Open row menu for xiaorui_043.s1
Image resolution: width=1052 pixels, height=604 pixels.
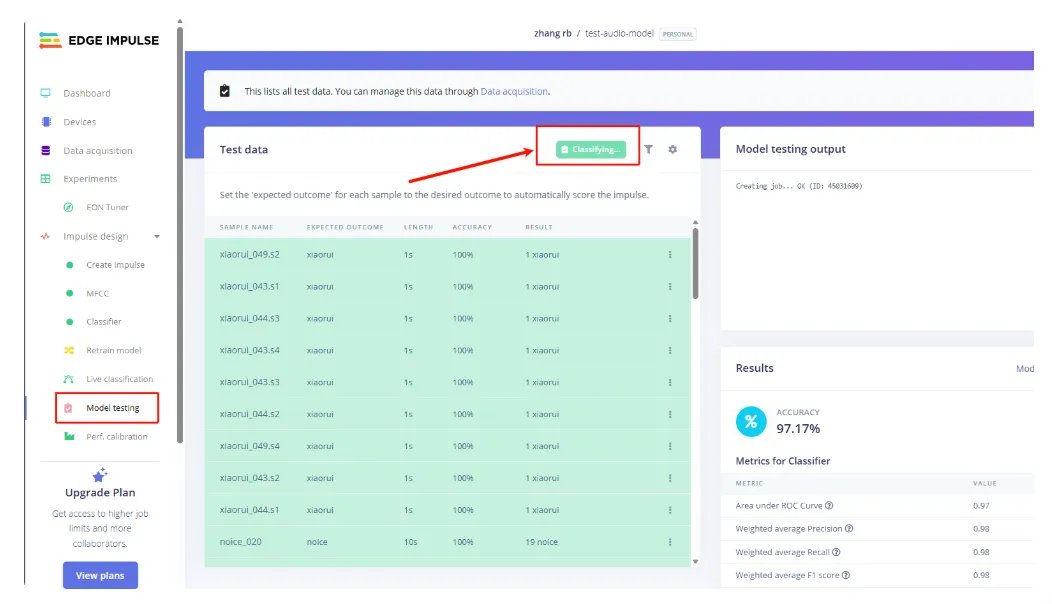[670, 287]
